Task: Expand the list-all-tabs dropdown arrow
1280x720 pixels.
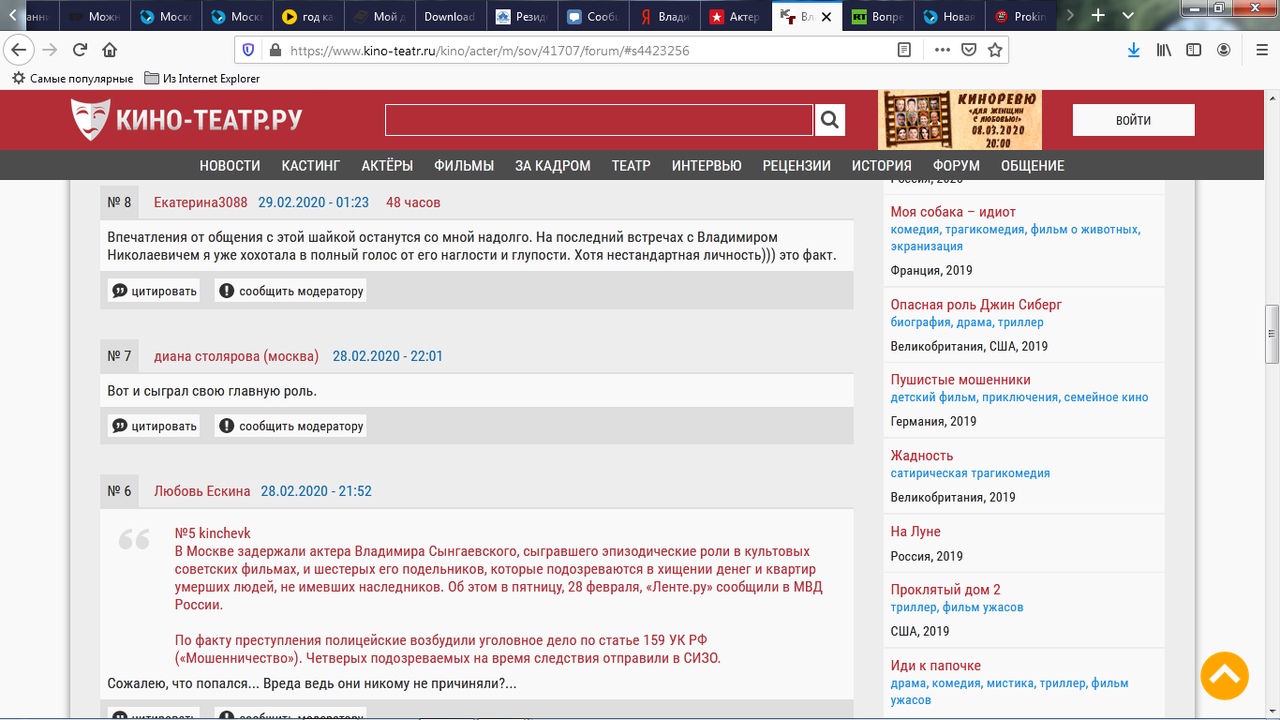Action: click(x=1126, y=16)
